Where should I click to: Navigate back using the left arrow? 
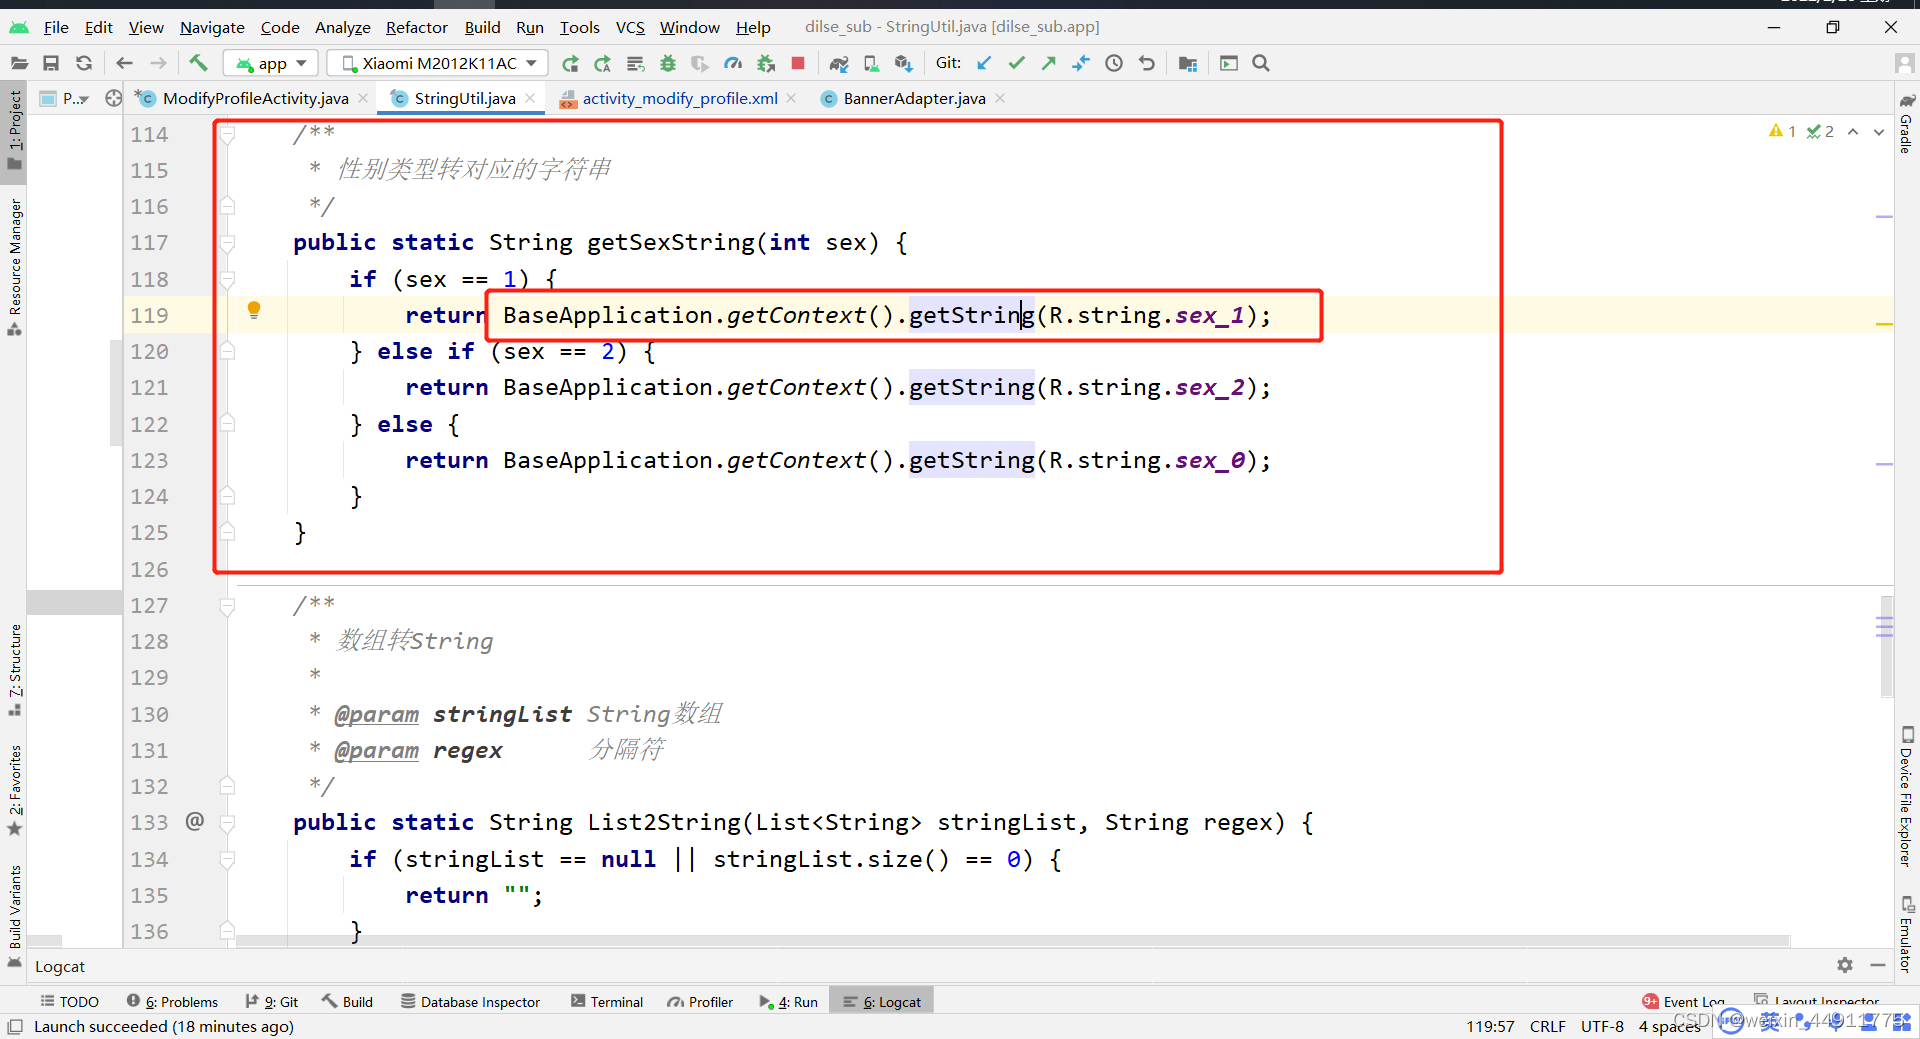point(124,63)
